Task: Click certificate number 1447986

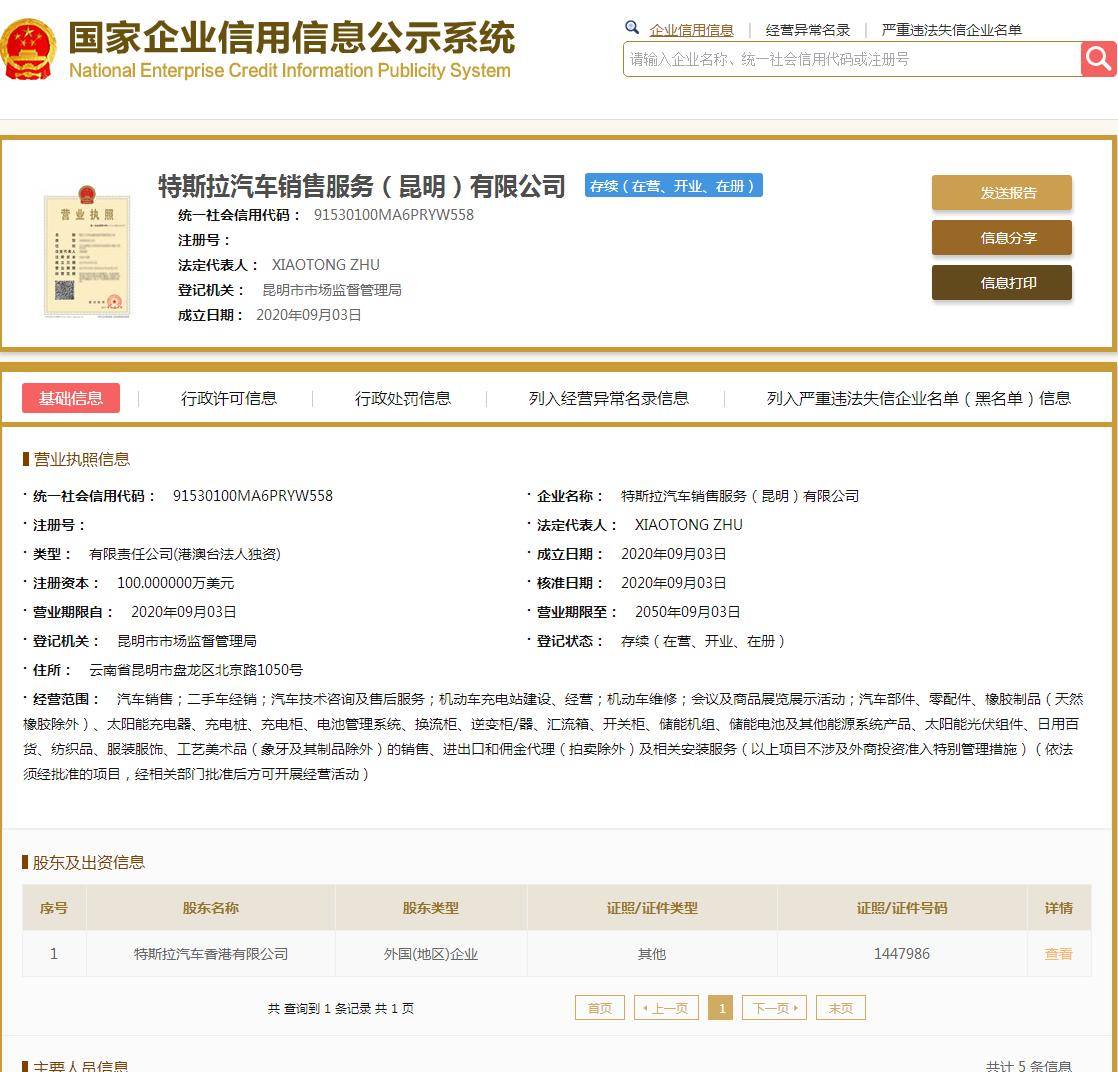Action: click(x=901, y=954)
